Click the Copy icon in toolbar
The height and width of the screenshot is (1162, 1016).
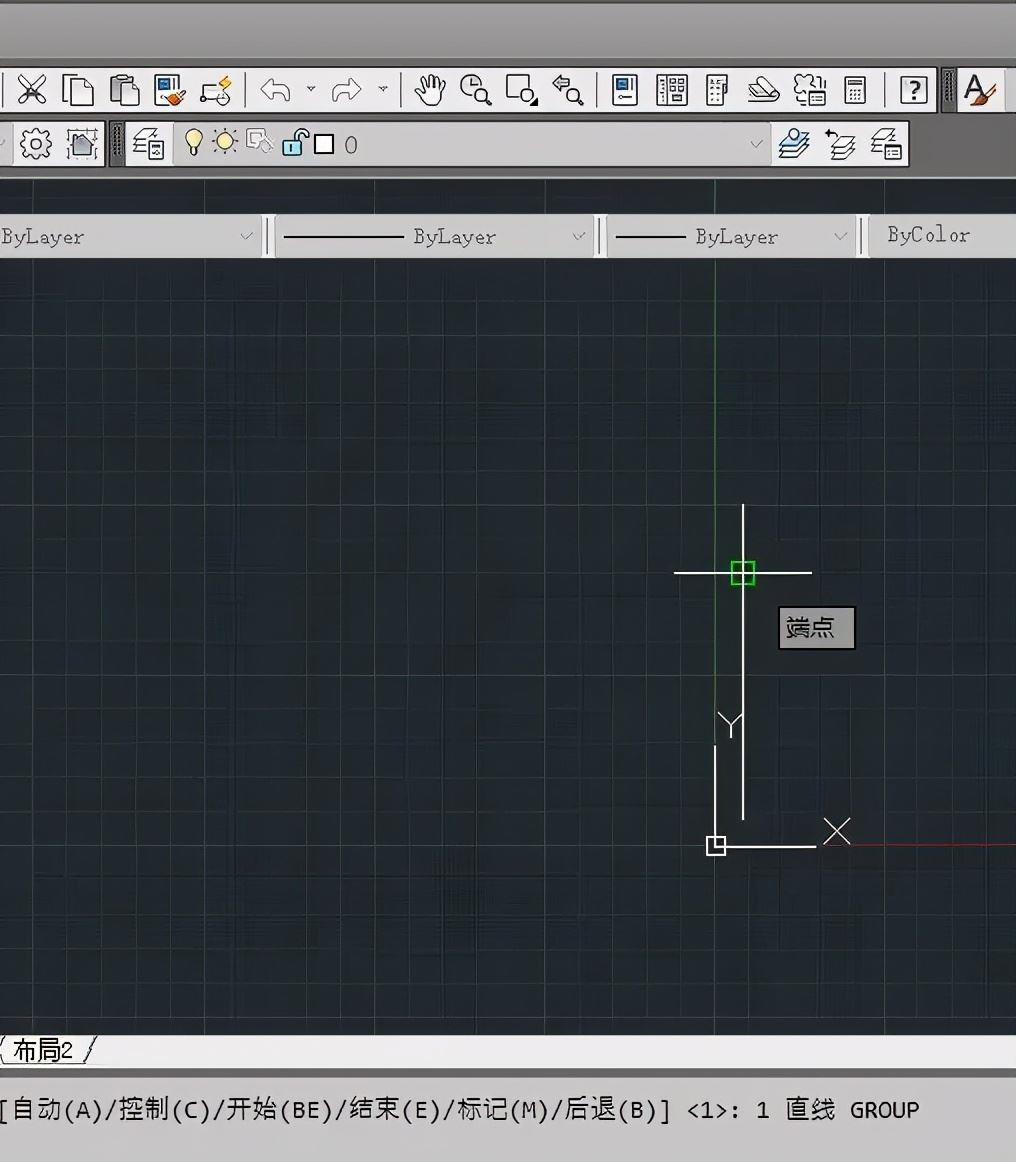coord(78,90)
